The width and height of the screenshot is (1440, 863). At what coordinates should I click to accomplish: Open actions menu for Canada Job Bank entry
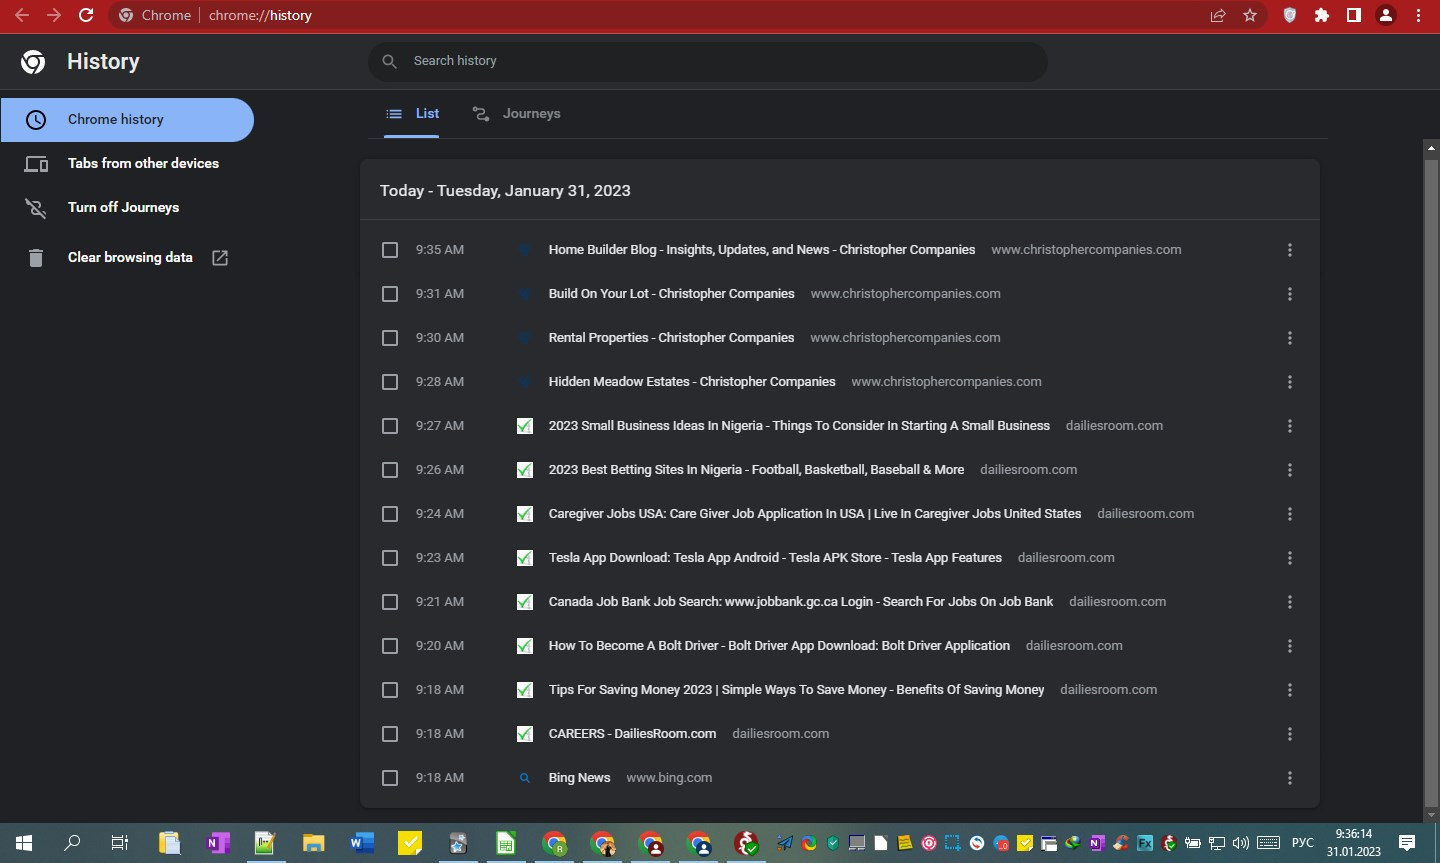pyautogui.click(x=1290, y=602)
